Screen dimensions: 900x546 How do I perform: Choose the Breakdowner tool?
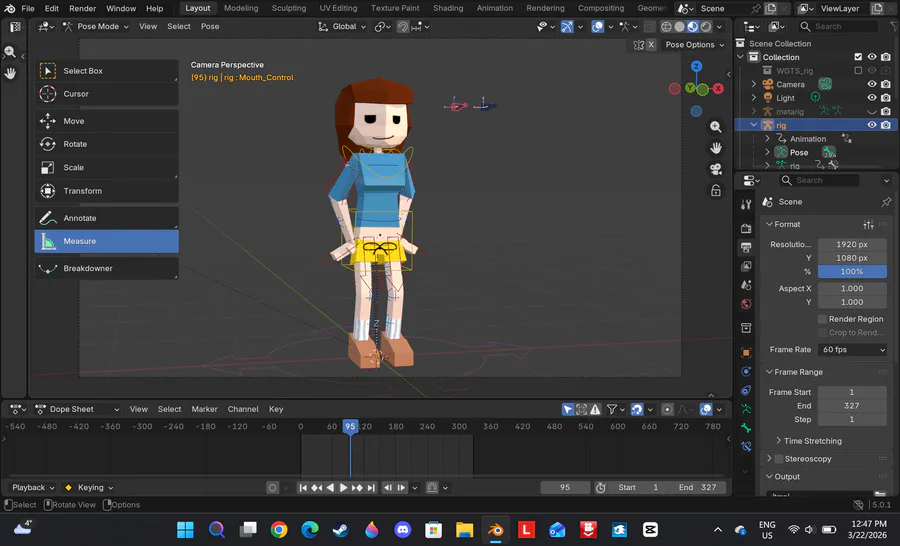click(87, 269)
